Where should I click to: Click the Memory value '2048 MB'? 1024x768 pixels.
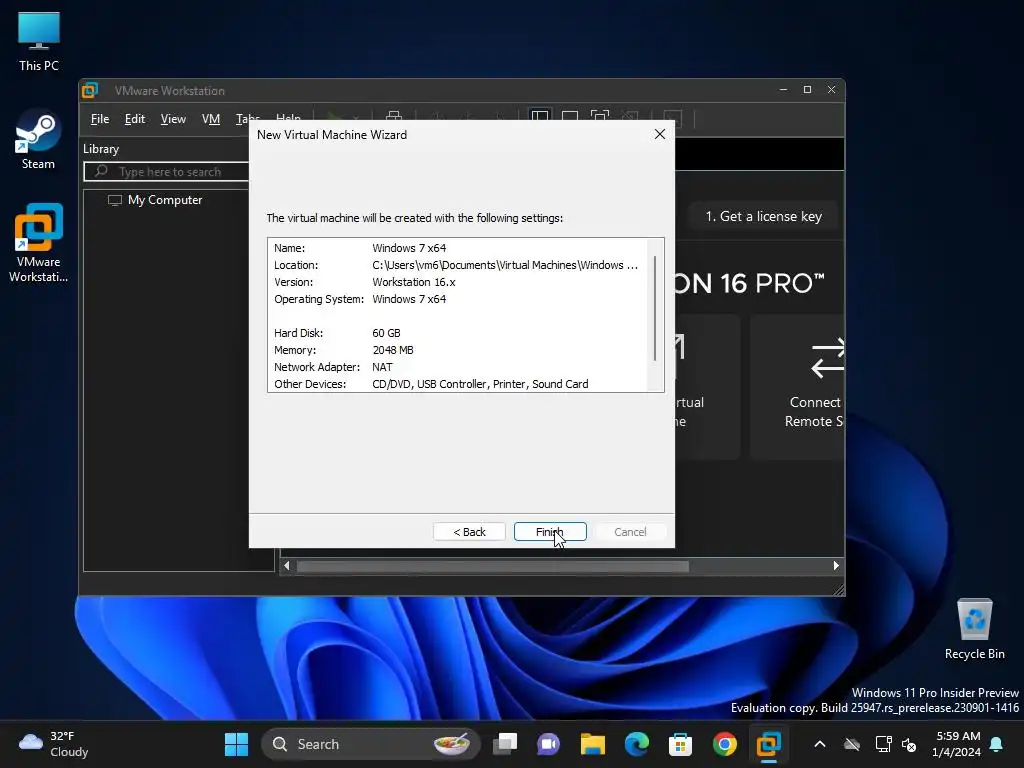(392, 350)
